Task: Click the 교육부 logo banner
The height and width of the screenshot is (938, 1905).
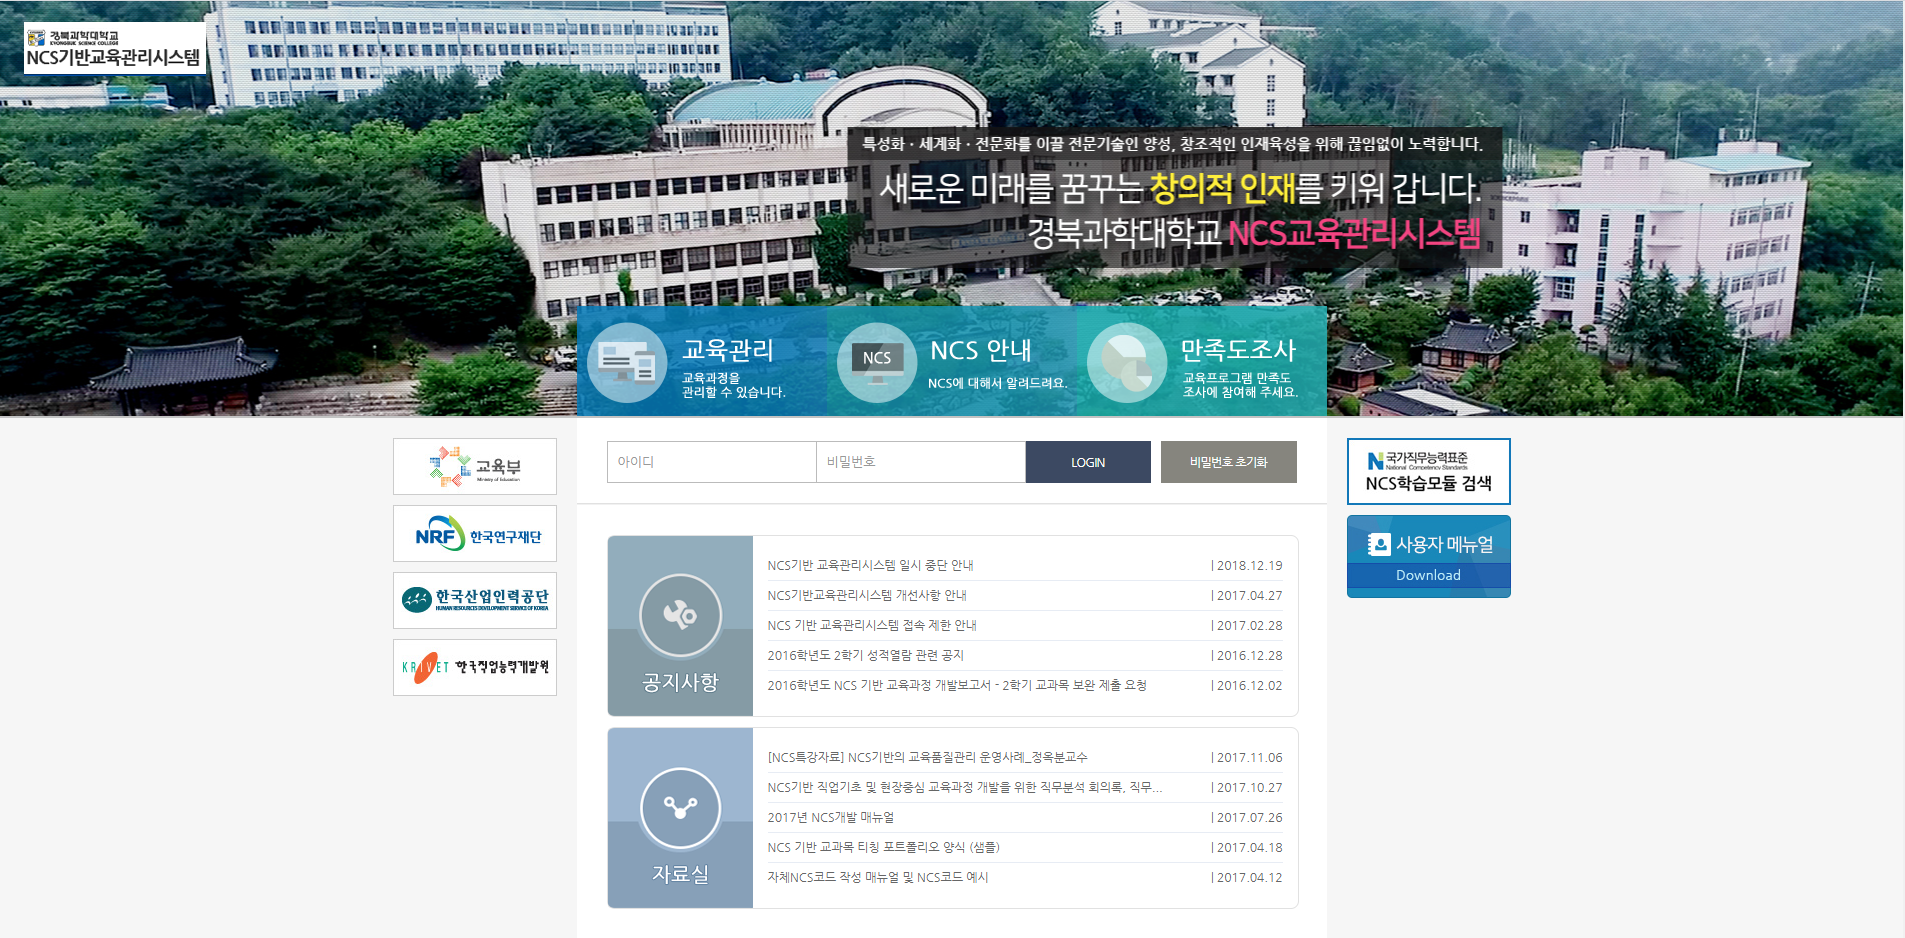Action: coord(475,467)
